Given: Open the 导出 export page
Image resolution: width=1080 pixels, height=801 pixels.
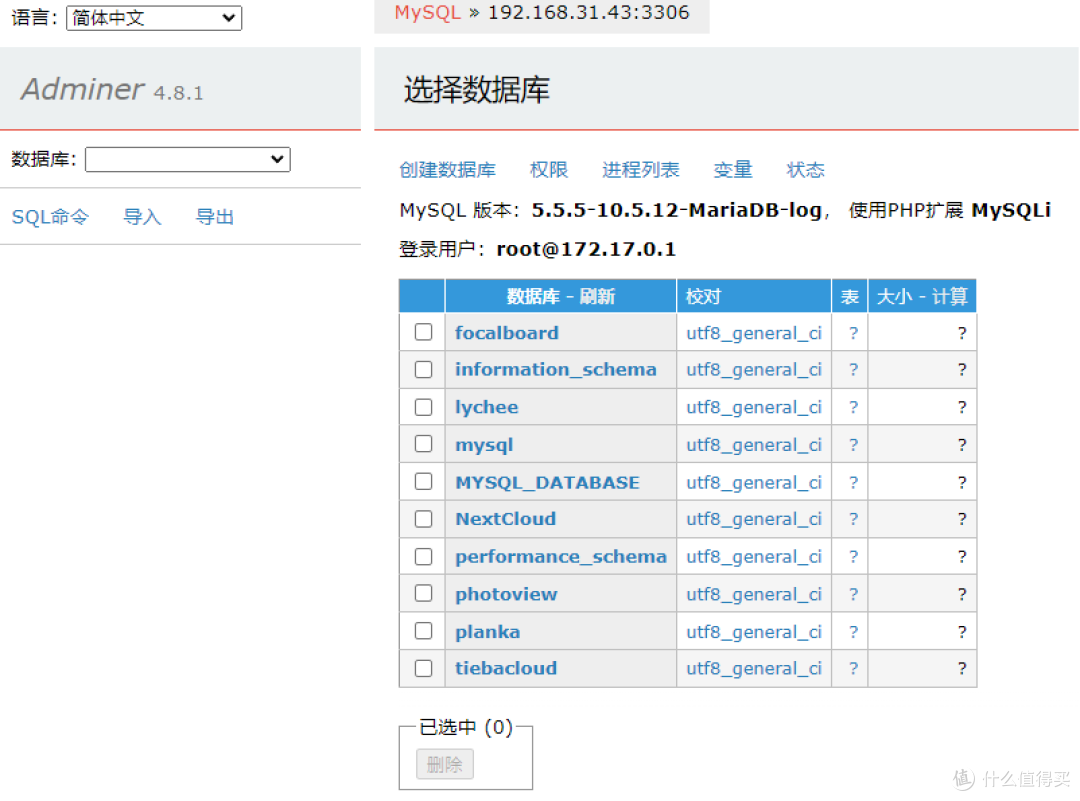Looking at the screenshot, I should pos(214,216).
